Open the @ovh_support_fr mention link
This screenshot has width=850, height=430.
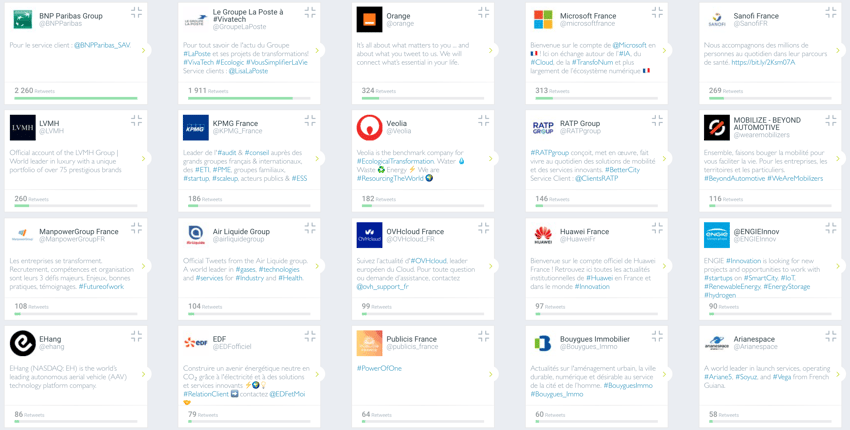[382, 286]
